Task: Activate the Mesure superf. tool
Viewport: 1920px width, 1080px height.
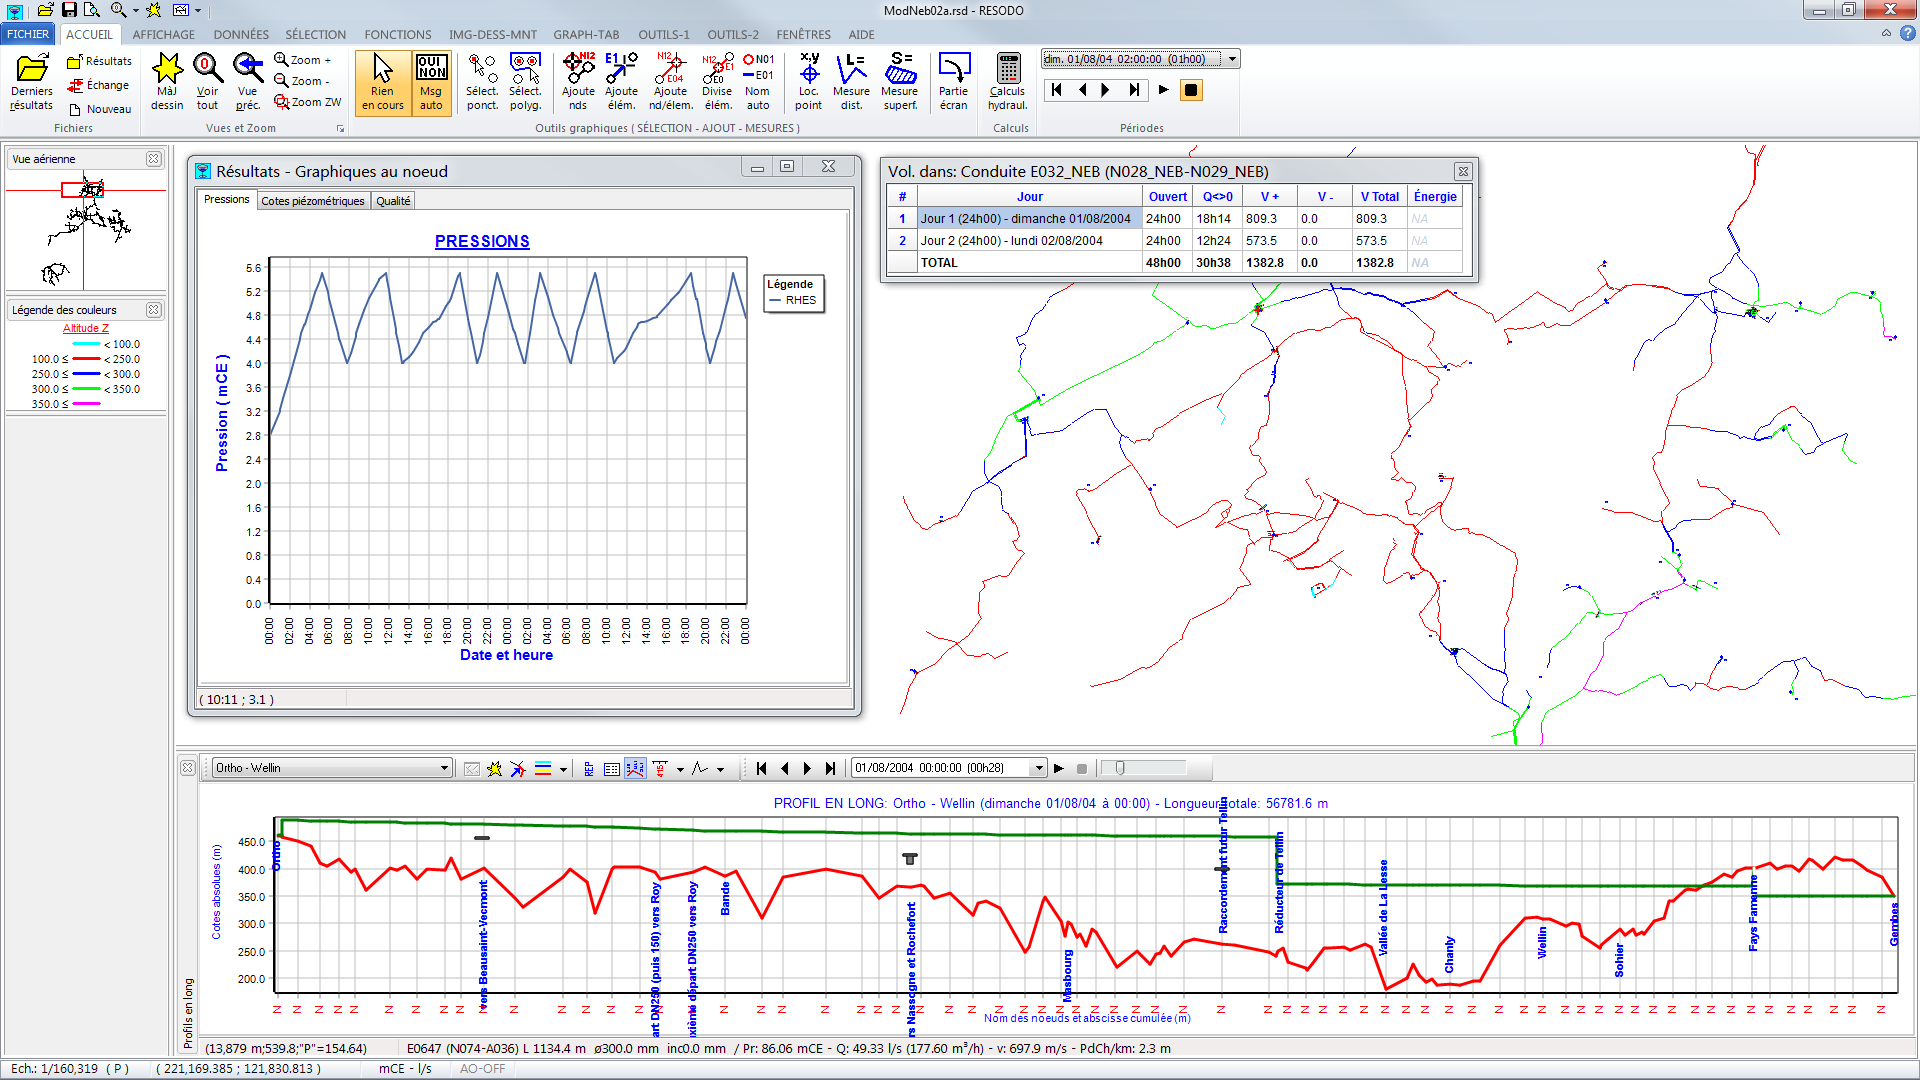Action: click(900, 82)
